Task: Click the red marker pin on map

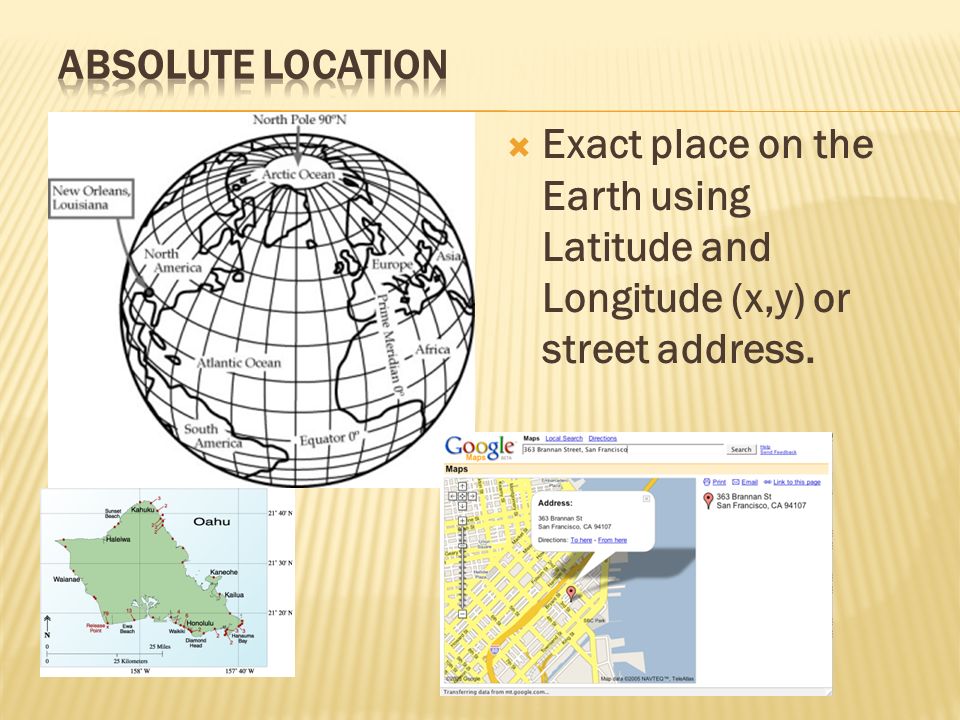Action: tap(571, 592)
